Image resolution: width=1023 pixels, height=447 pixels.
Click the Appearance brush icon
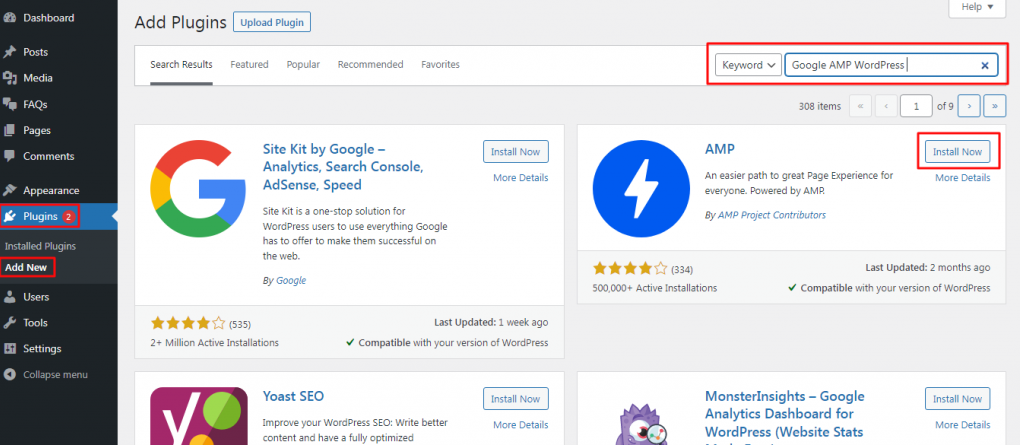[10, 191]
